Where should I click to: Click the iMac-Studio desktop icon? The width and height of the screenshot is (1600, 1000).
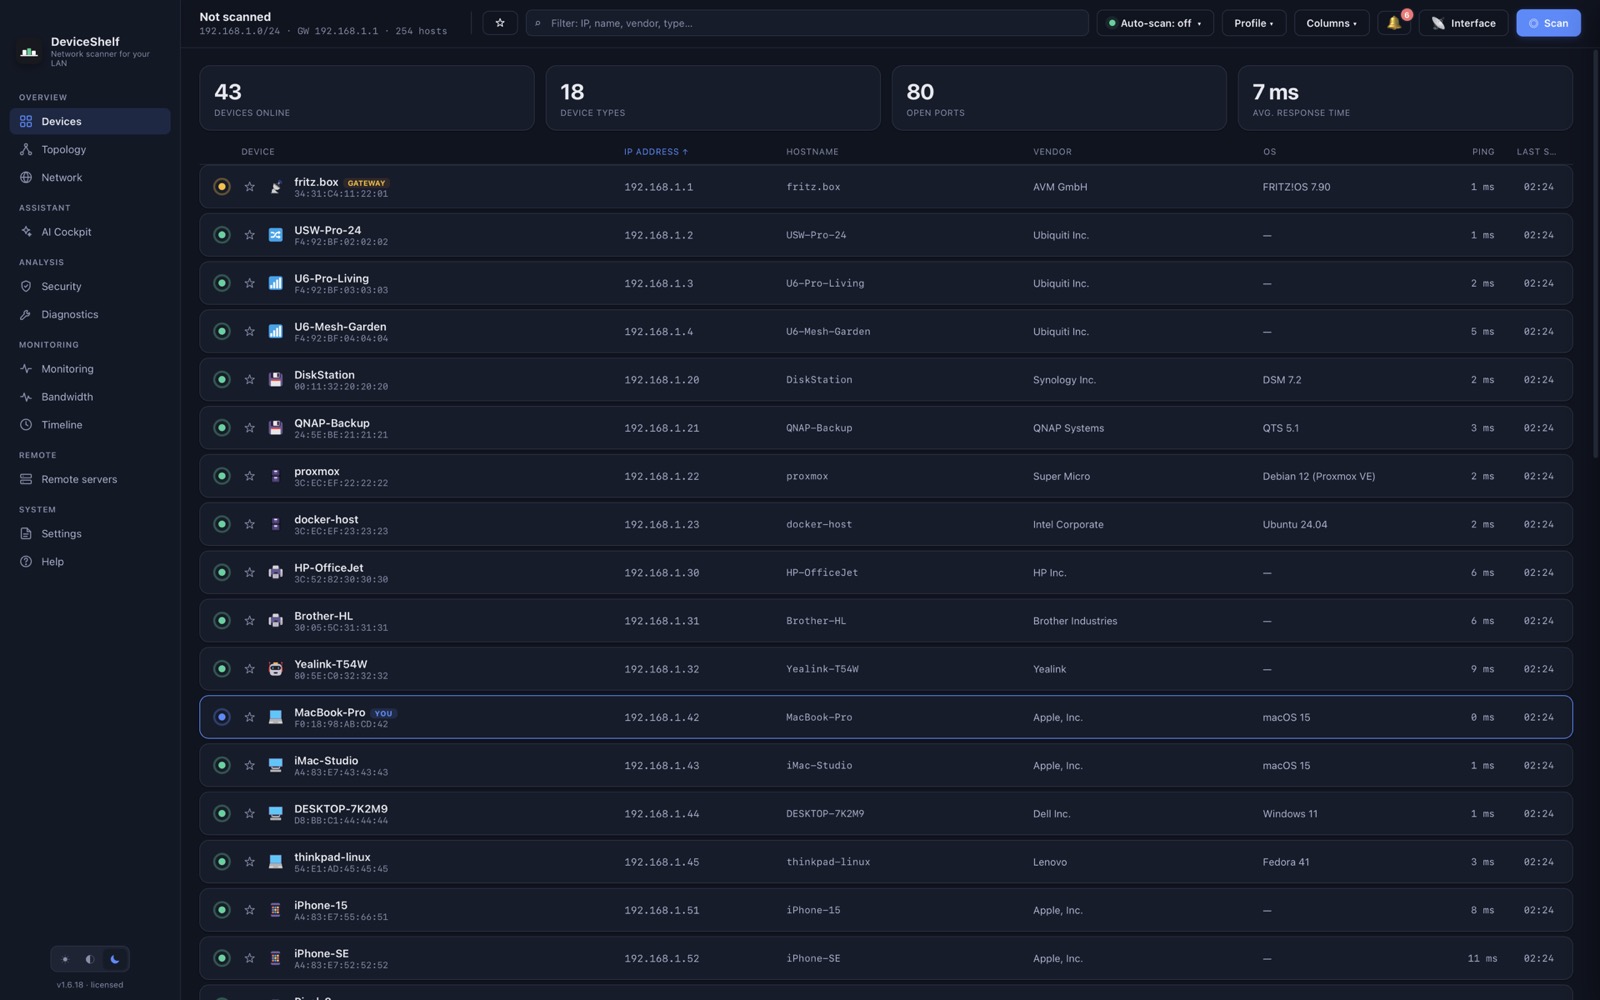[275, 765]
